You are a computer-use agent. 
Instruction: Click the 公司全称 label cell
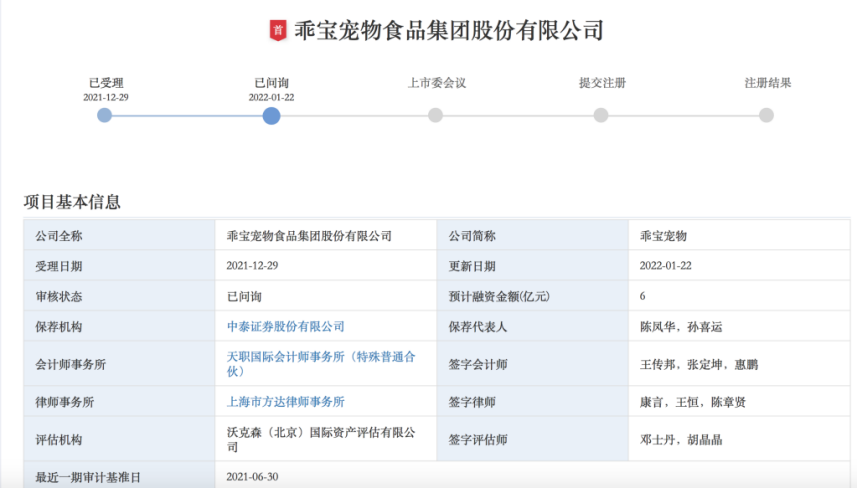[x=119, y=236]
